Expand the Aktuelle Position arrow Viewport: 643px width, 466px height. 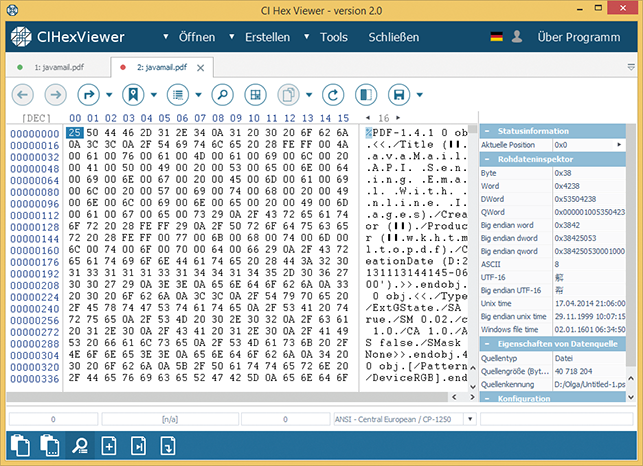[x=619, y=144]
